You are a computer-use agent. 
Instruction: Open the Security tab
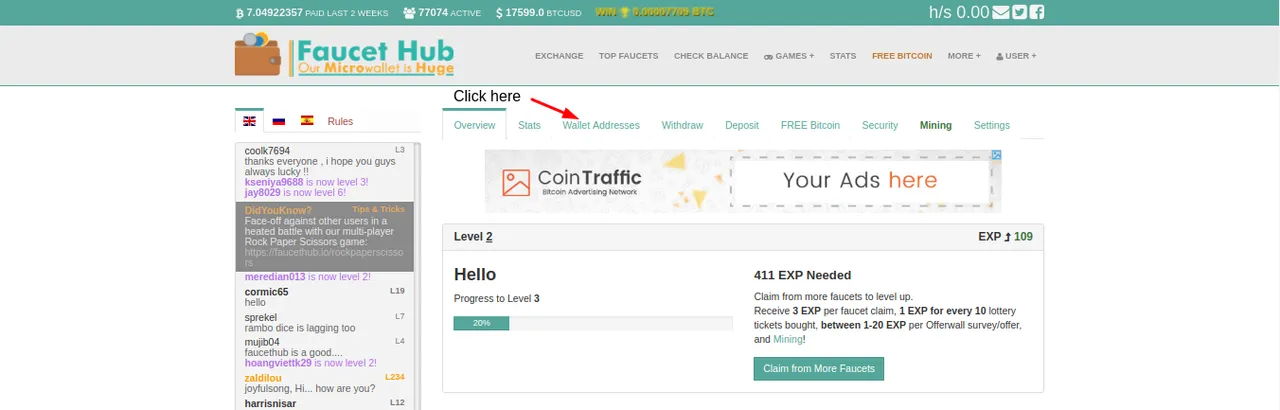880,125
